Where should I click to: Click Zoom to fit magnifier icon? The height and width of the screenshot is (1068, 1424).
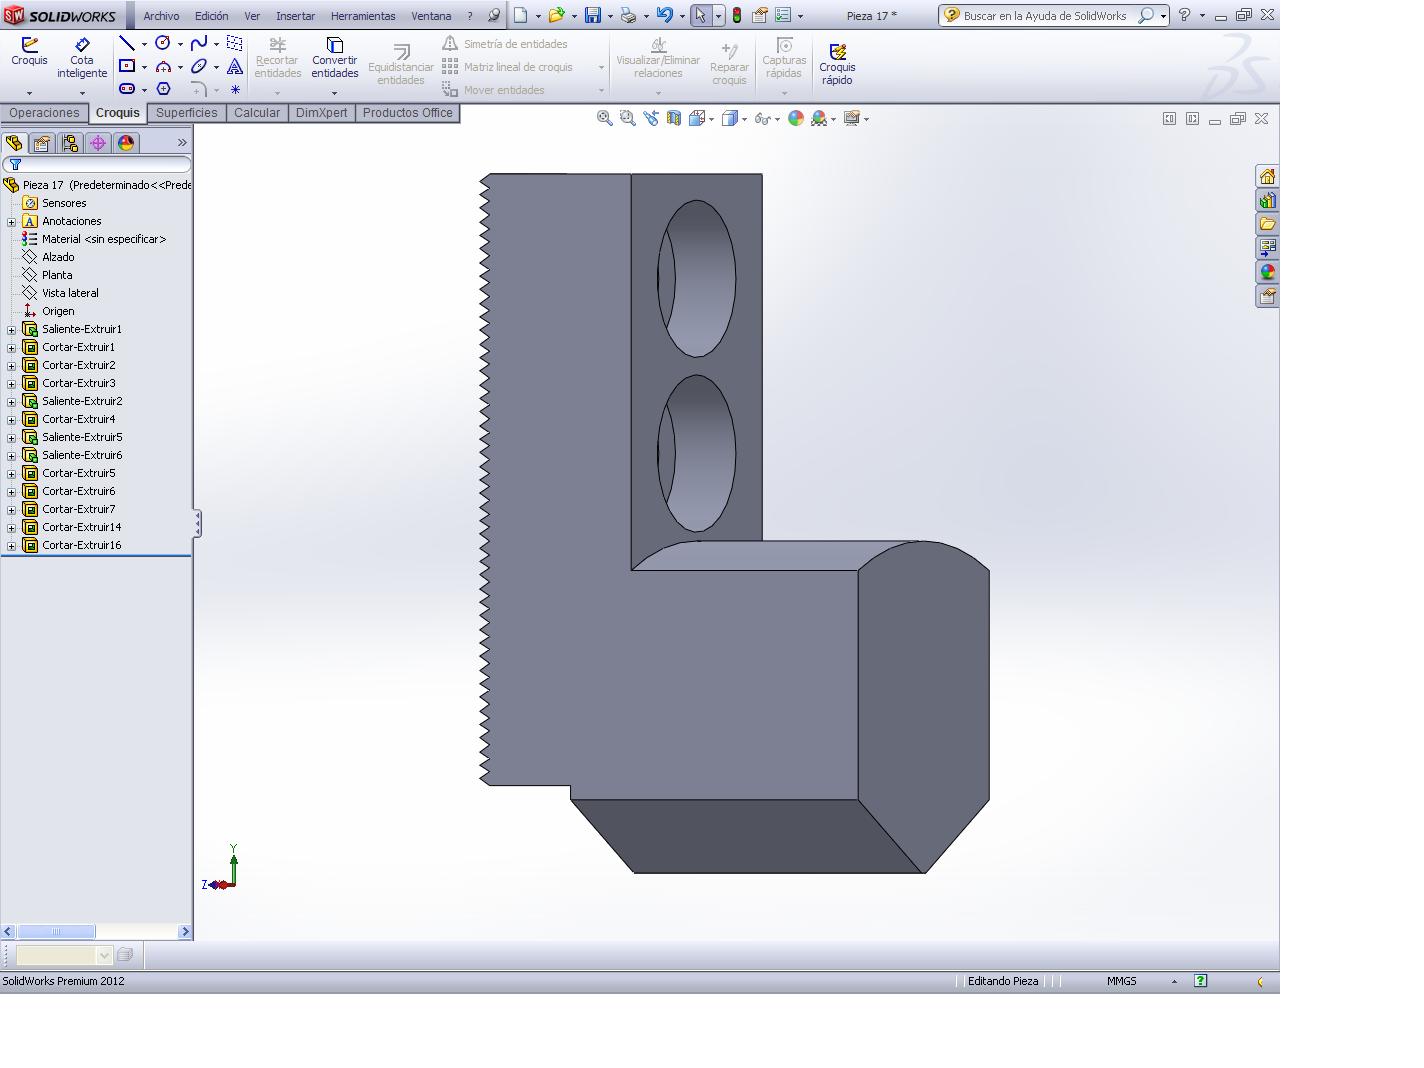point(604,118)
